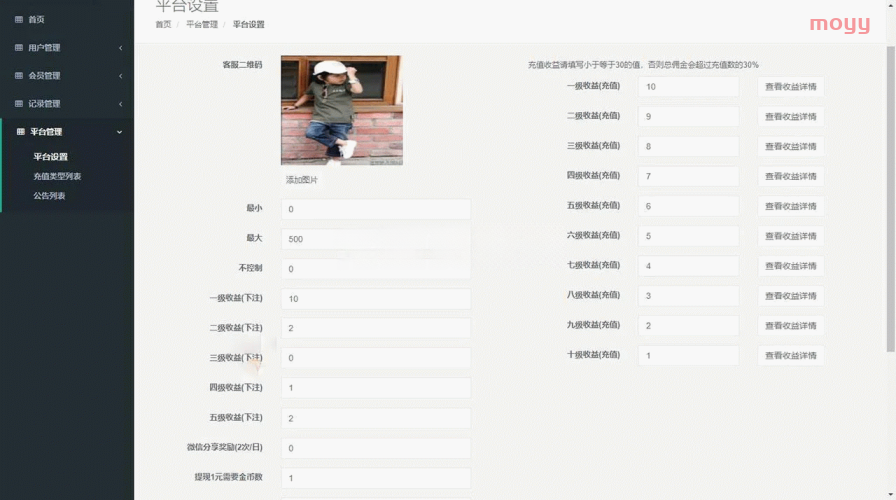This screenshot has width=896, height=500.
Task: Click the grid icon beside 记录管理
Action: 19,103
